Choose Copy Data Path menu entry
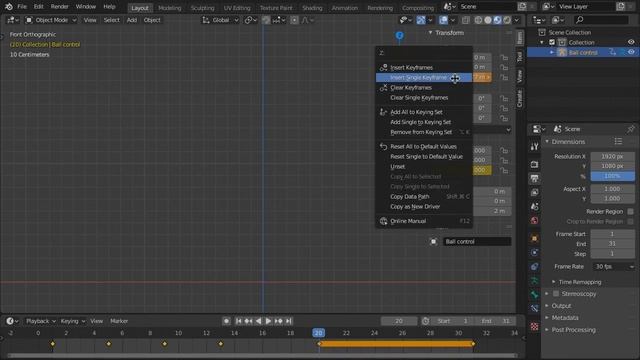The height and width of the screenshot is (360, 640). pos(424,197)
